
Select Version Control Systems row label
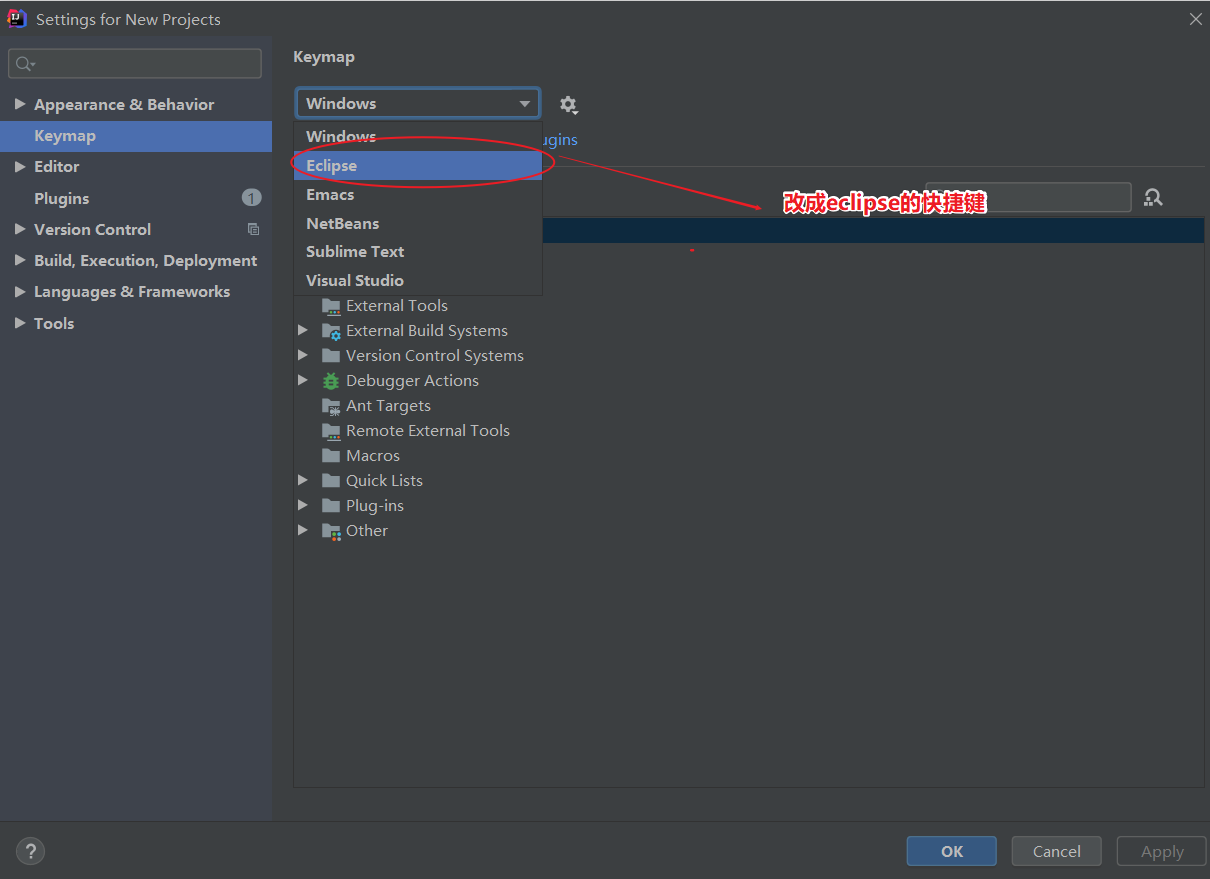(x=435, y=356)
